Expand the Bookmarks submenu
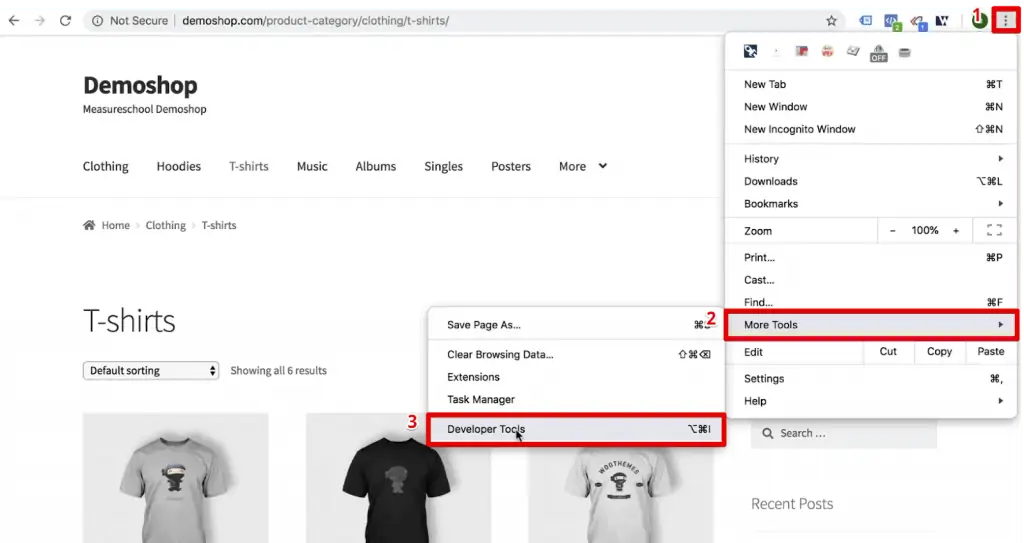1024x543 pixels. pos(871,204)
